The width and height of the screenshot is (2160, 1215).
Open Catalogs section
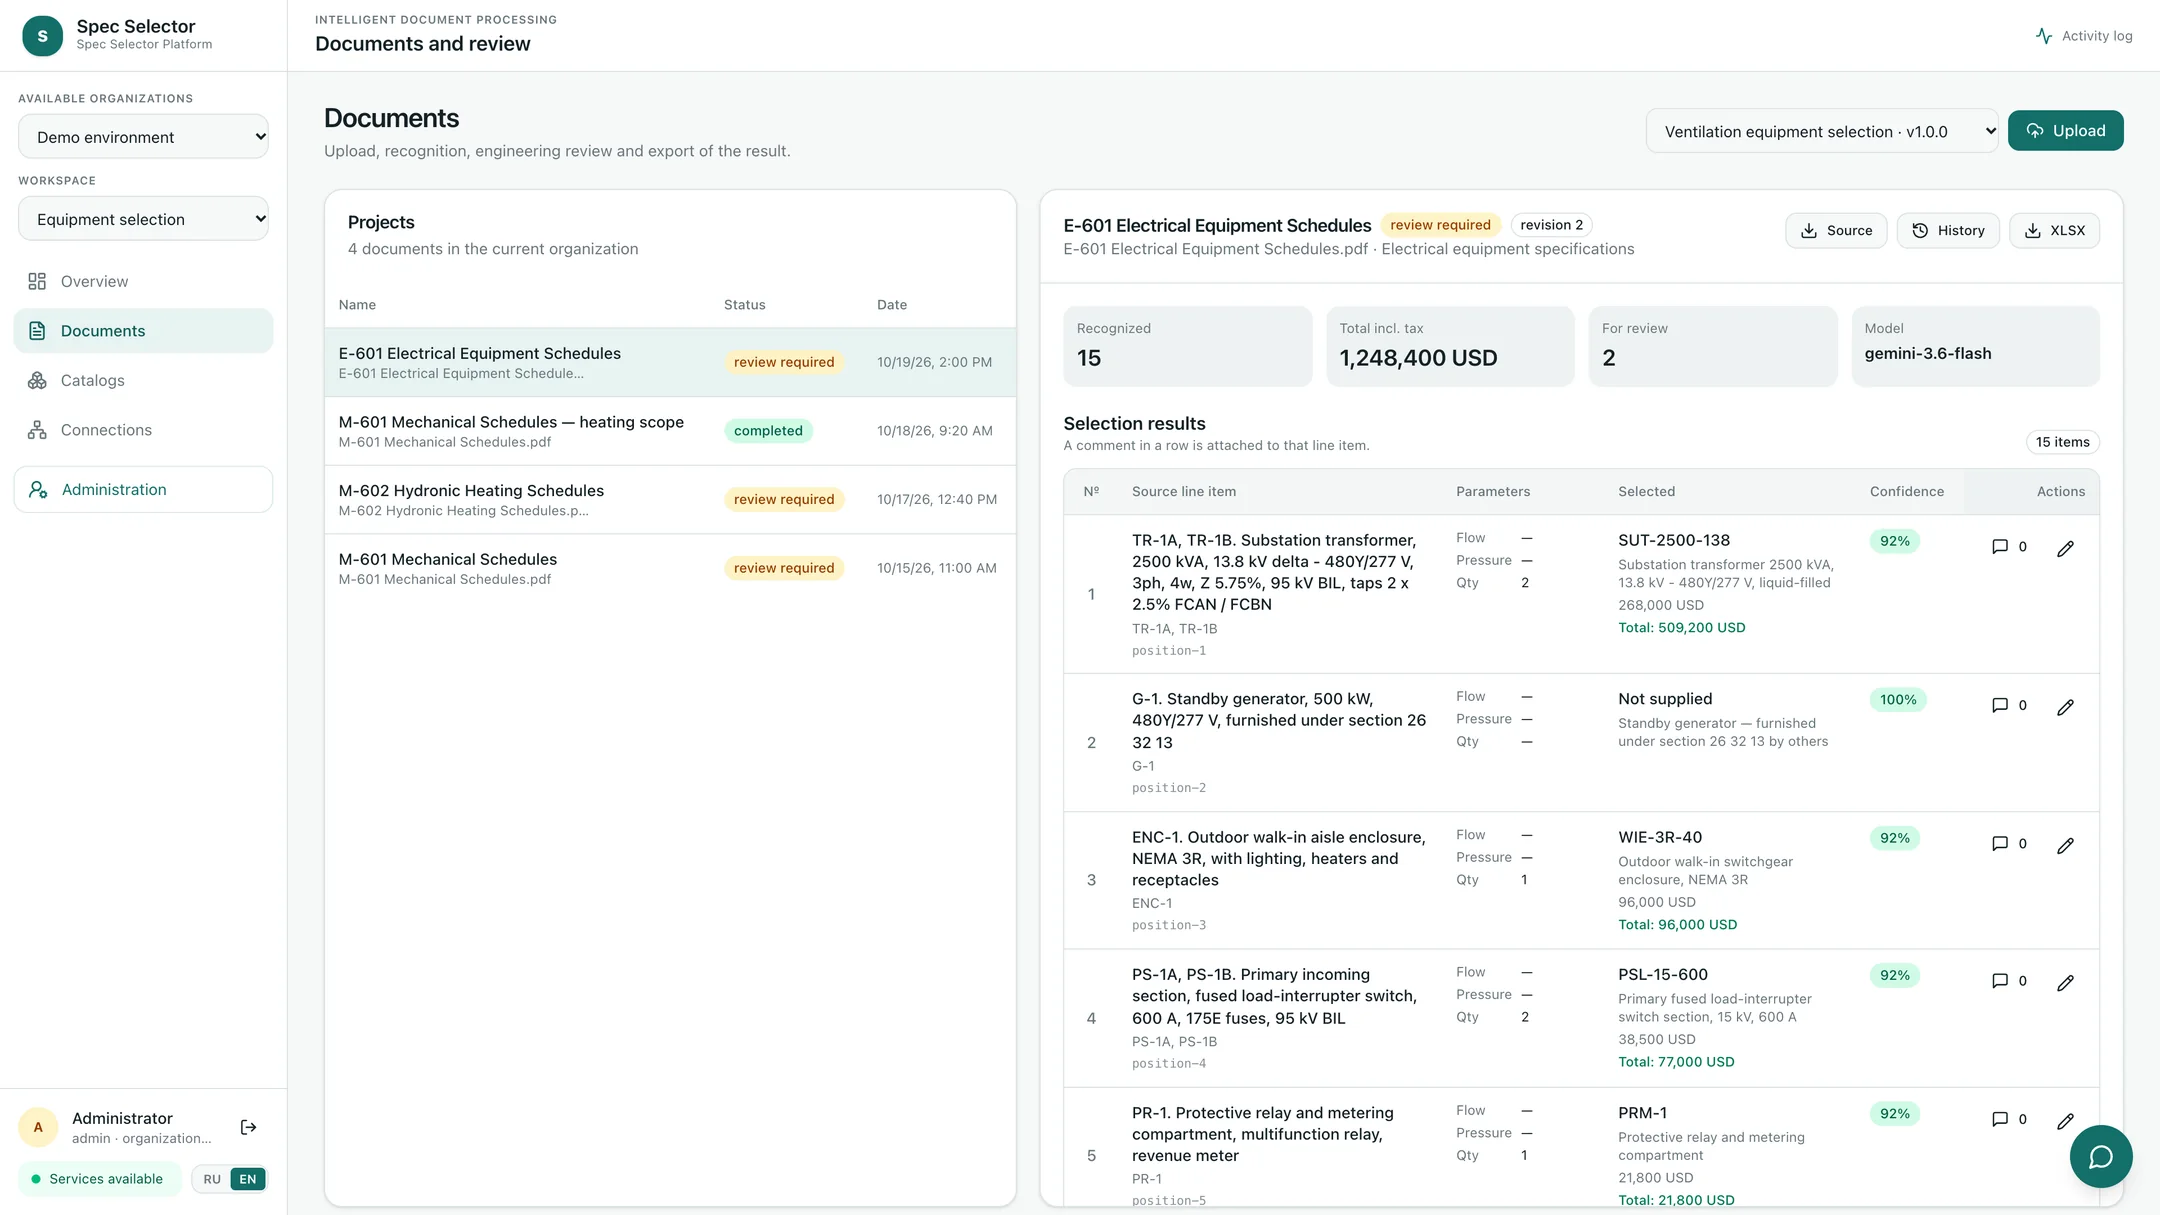143,380
